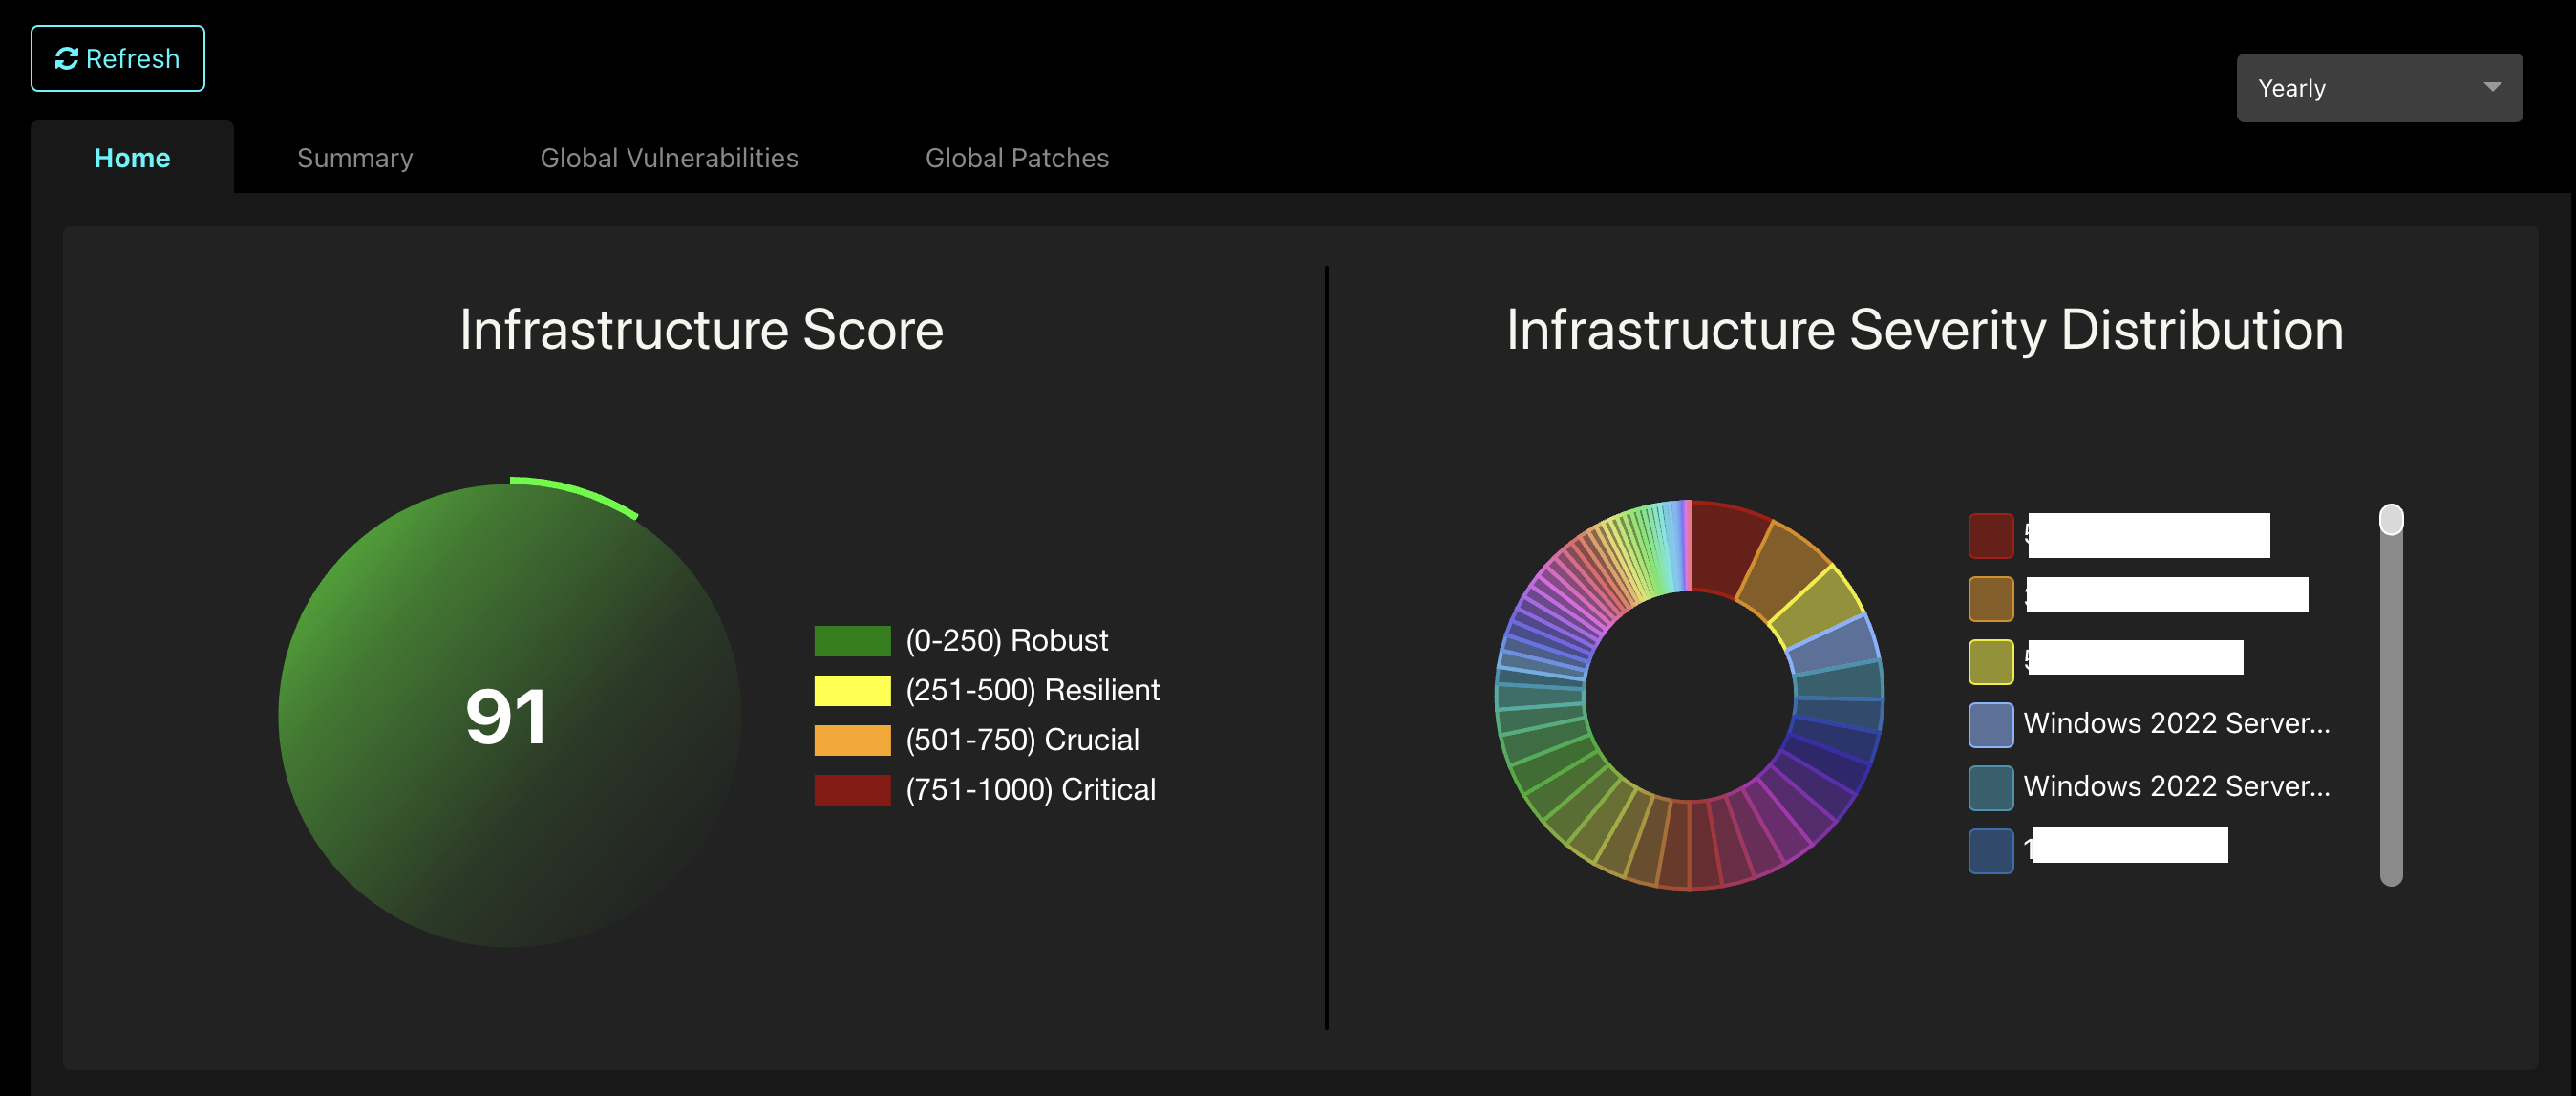
Task: Select the Home tab
Action: 132,158
